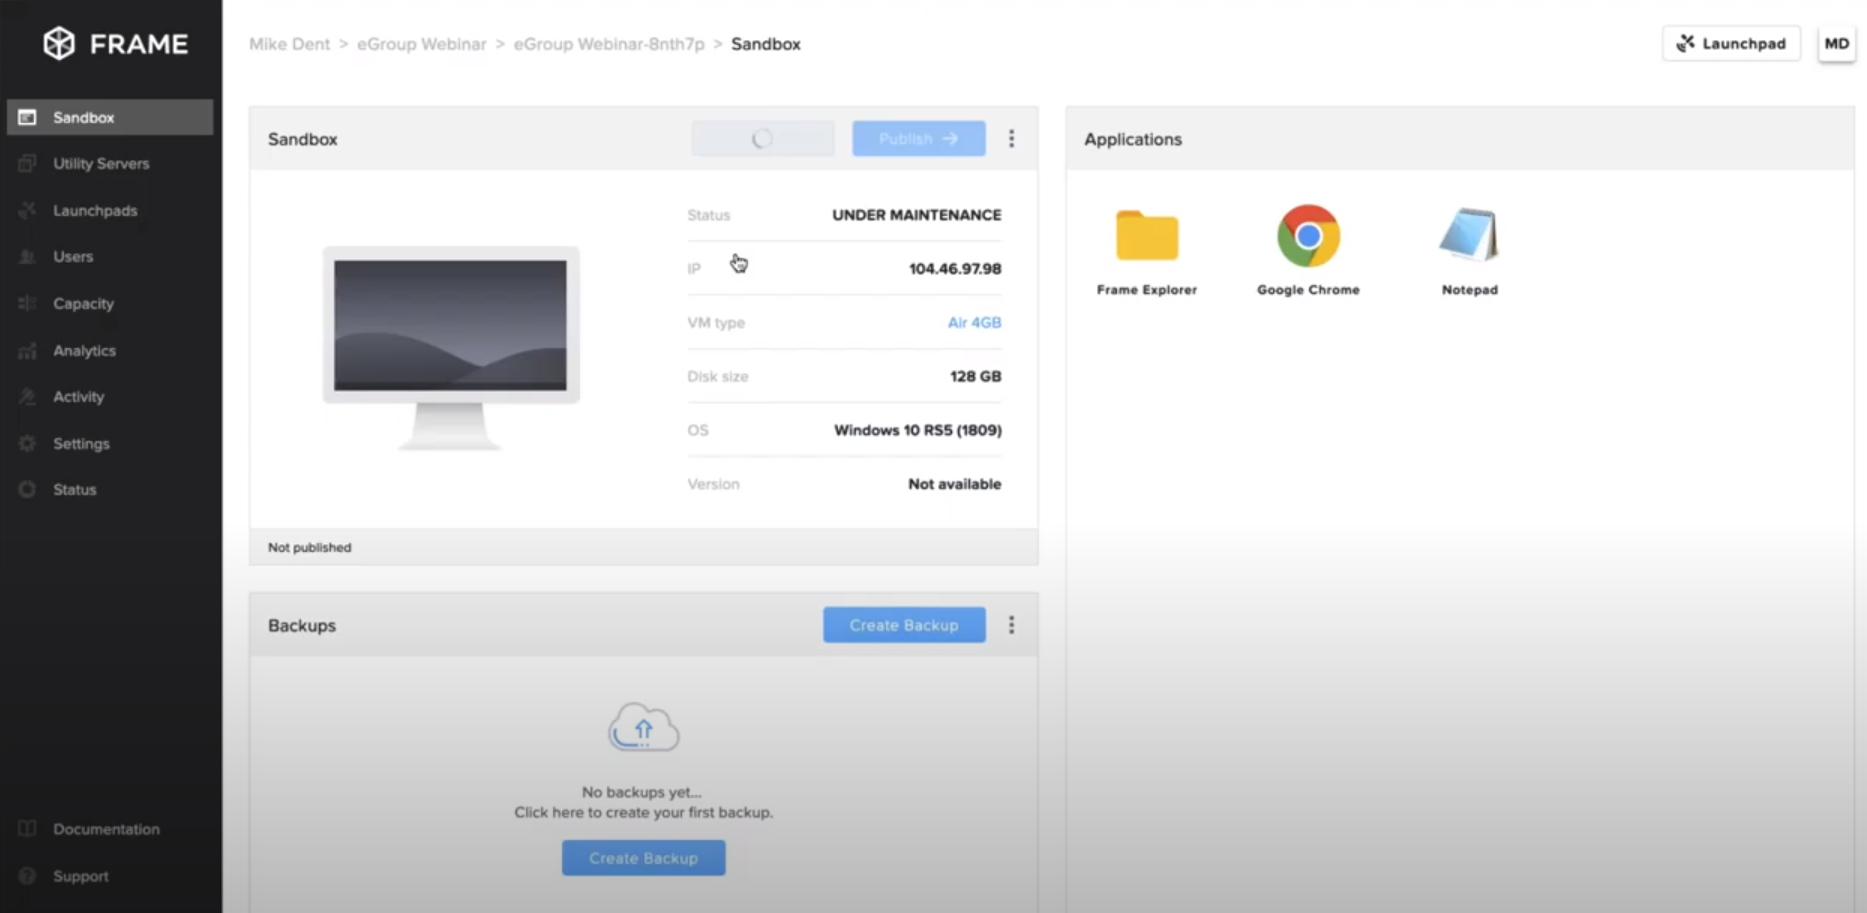Image resolution: width=1867 pixels, height=913 pixels.
Task: Open the Notepad application icon
Action: click(x=1469, y=235)
